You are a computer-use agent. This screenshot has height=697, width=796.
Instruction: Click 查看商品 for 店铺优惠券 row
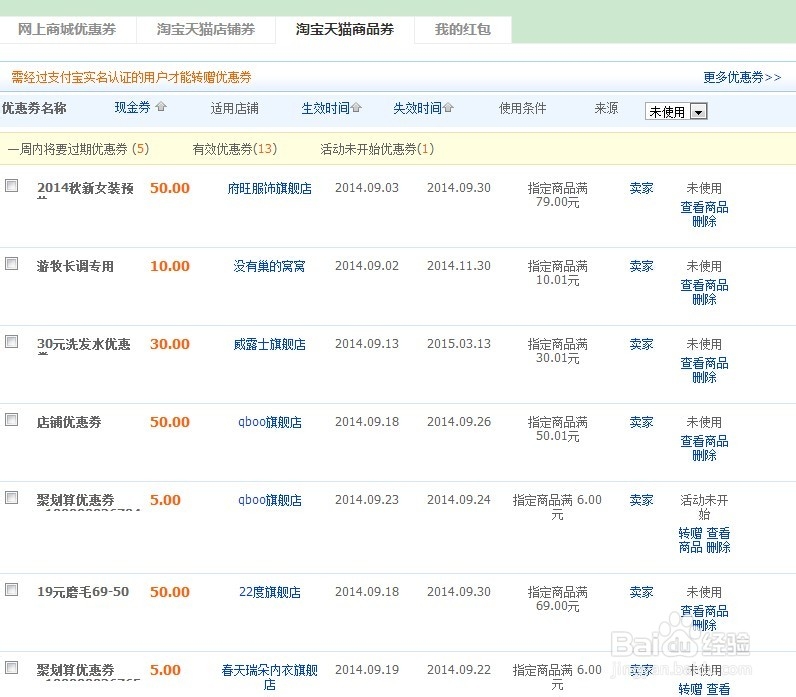(704, 441)
